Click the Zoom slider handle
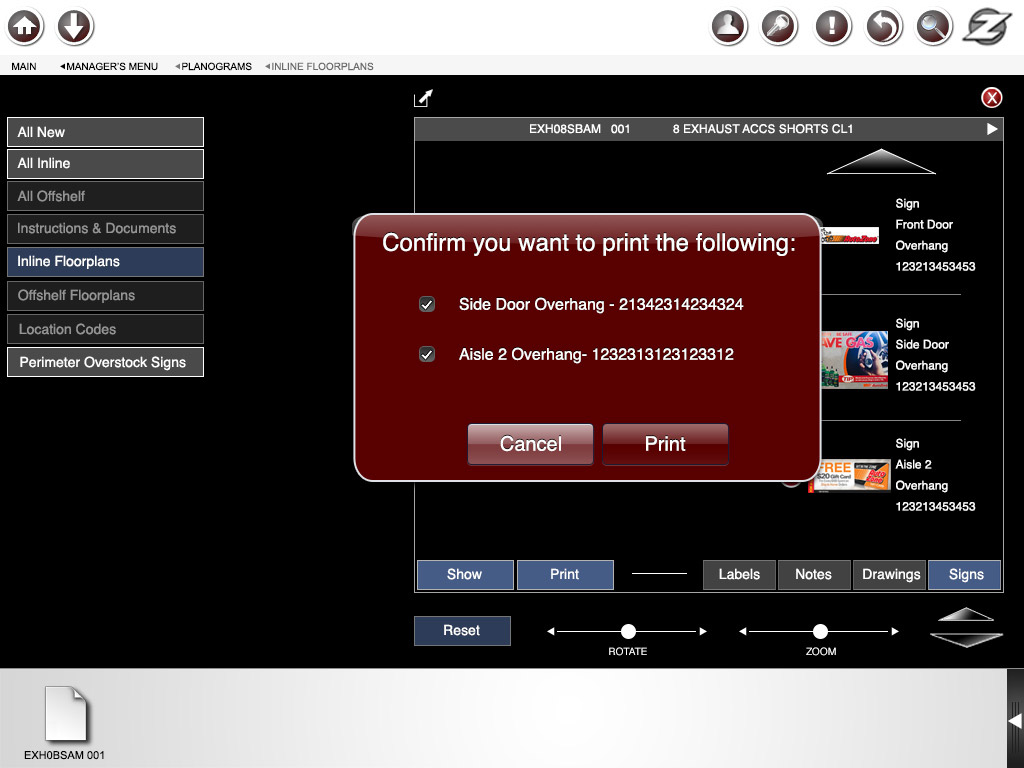 (x=820, y=631)
